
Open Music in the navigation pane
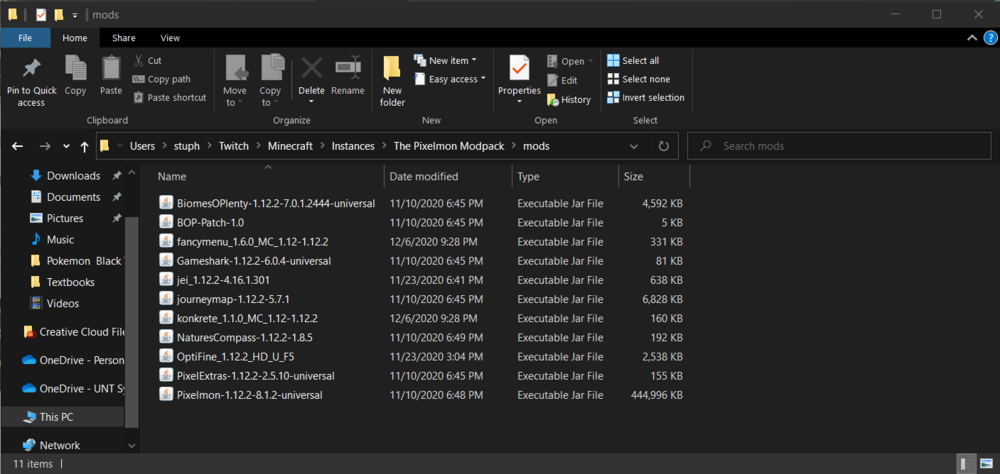(60, 240)
